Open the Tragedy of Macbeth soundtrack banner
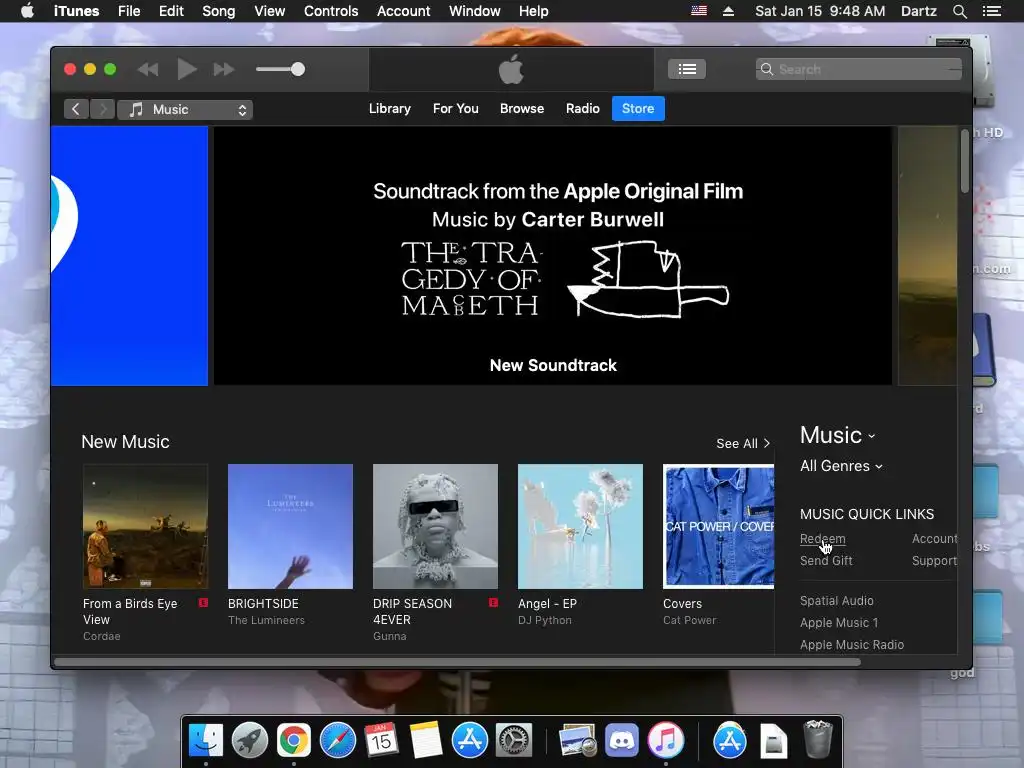This screenshot has width=1024, height=768. [x=552, y=255]
